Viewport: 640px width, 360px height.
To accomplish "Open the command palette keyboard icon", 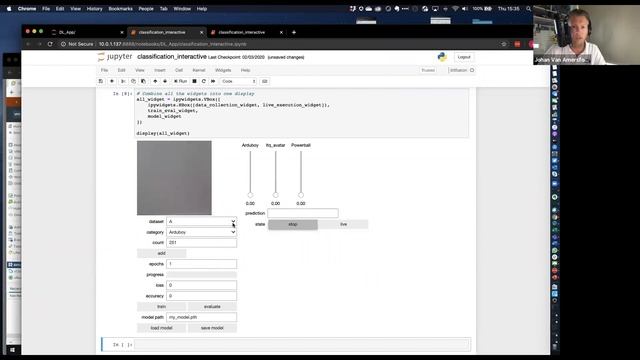I will click(x=264, y=81).
